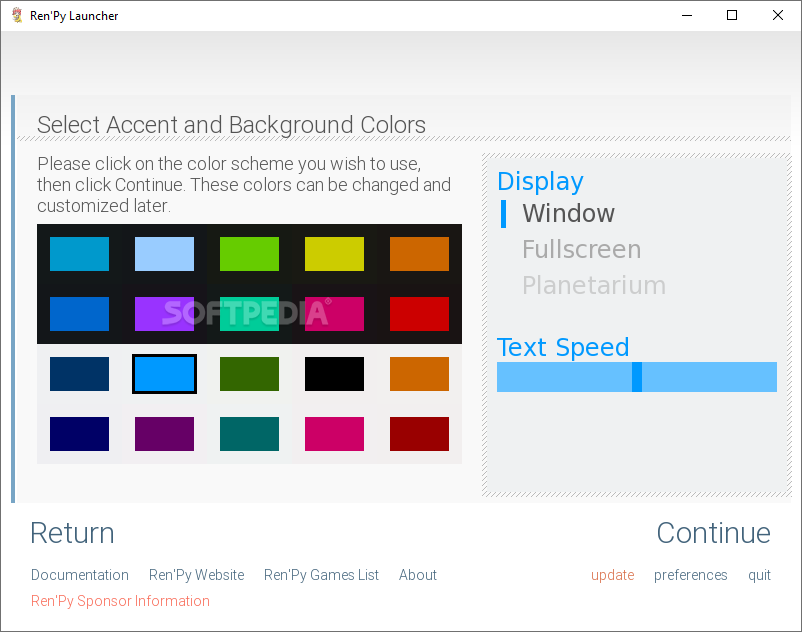Click Return to go back
Image resolution: width=802 pixels, height=632 pixels.
point(72,533)
